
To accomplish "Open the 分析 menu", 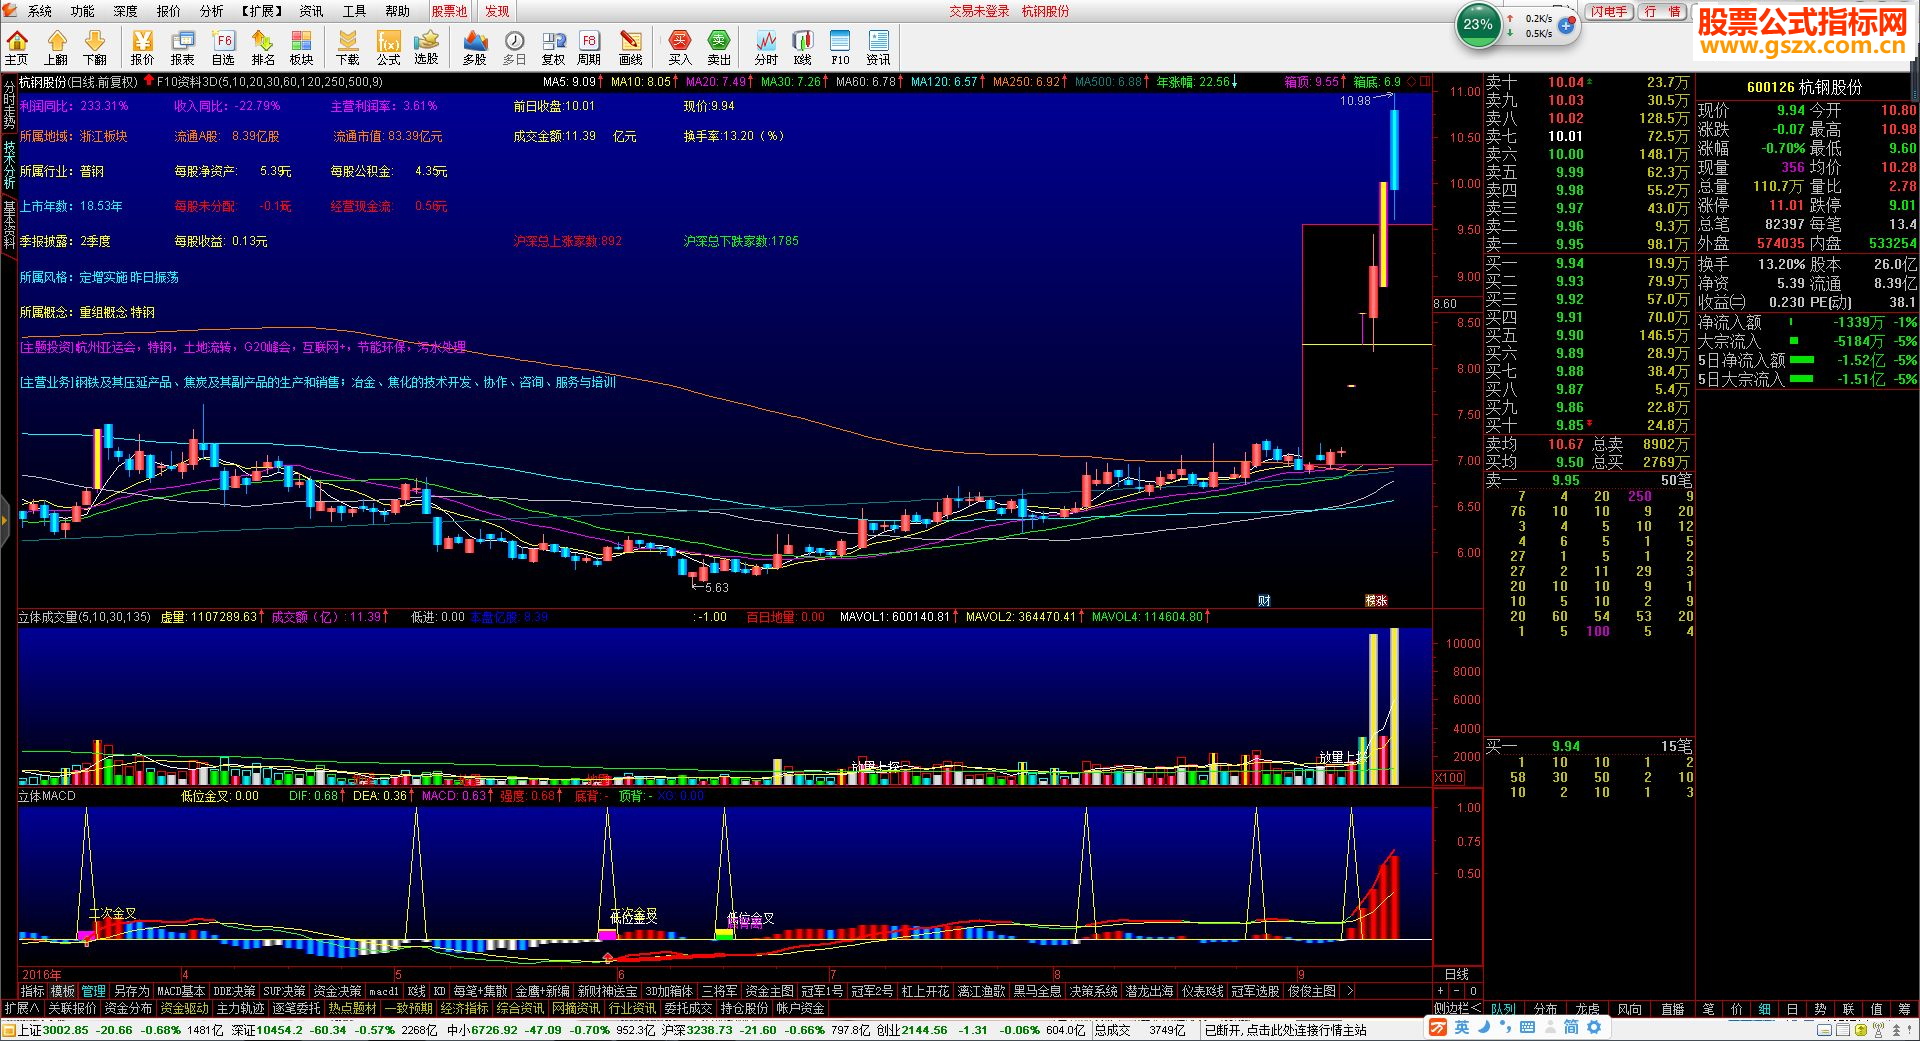I will click(212, 11).
